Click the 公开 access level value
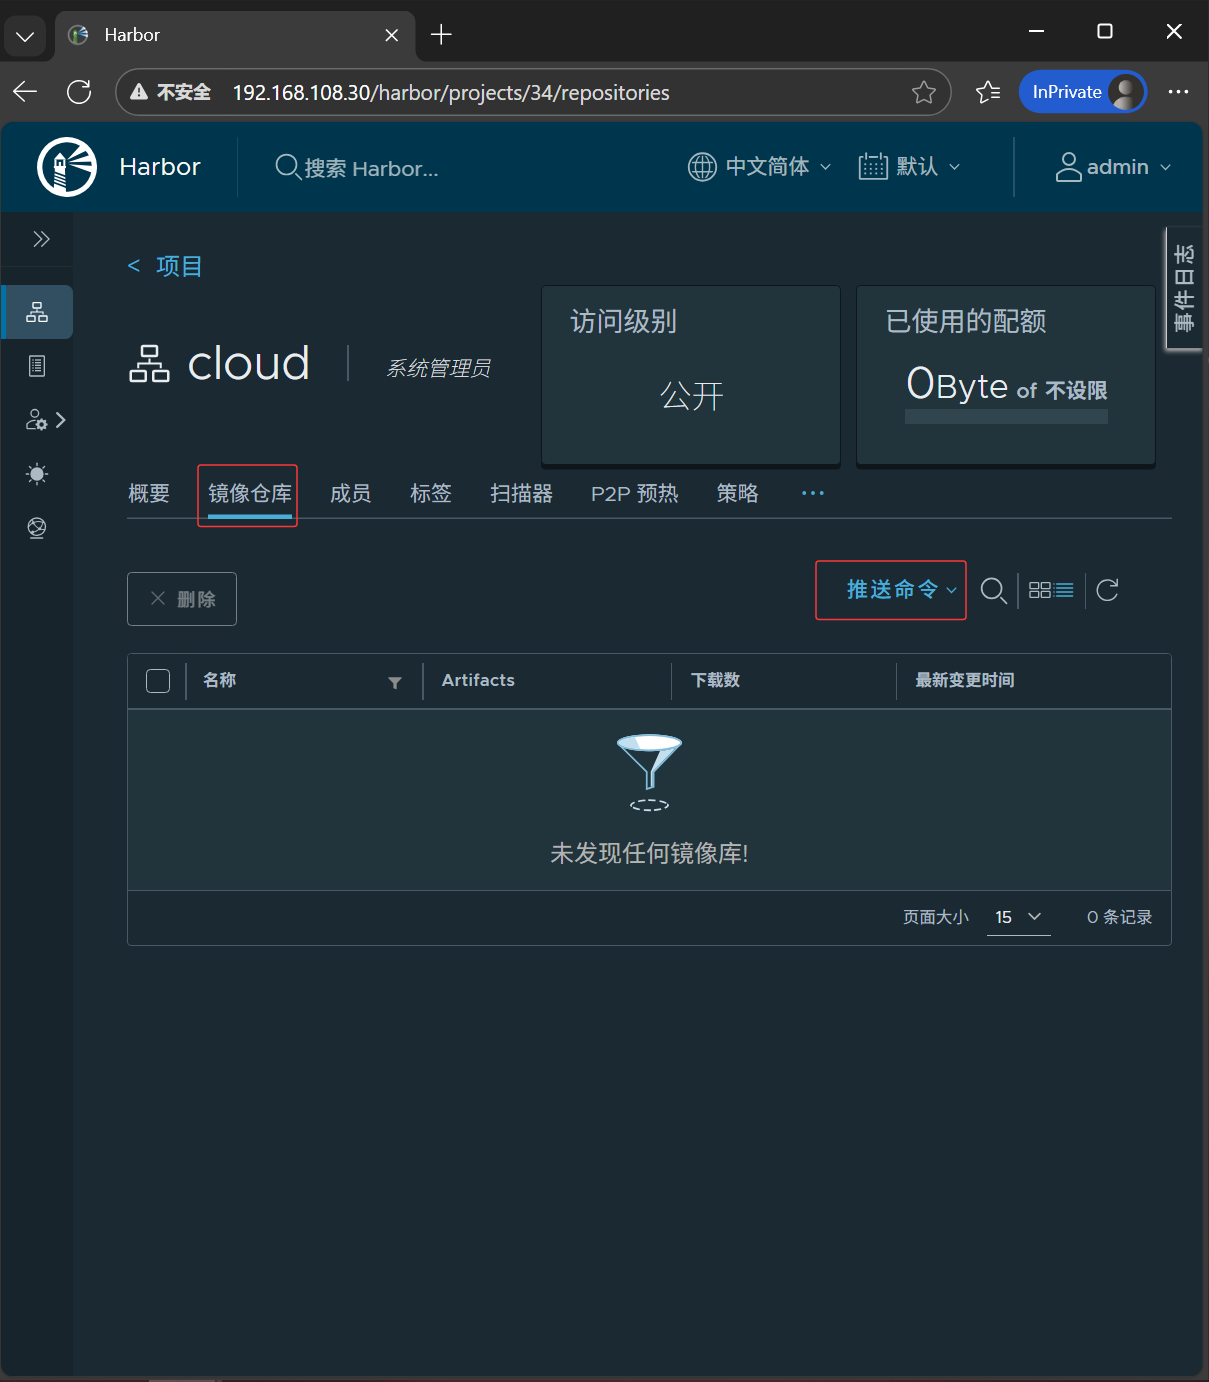Viewport: 1209px width, 1382px height. click(x=691, y=396)
